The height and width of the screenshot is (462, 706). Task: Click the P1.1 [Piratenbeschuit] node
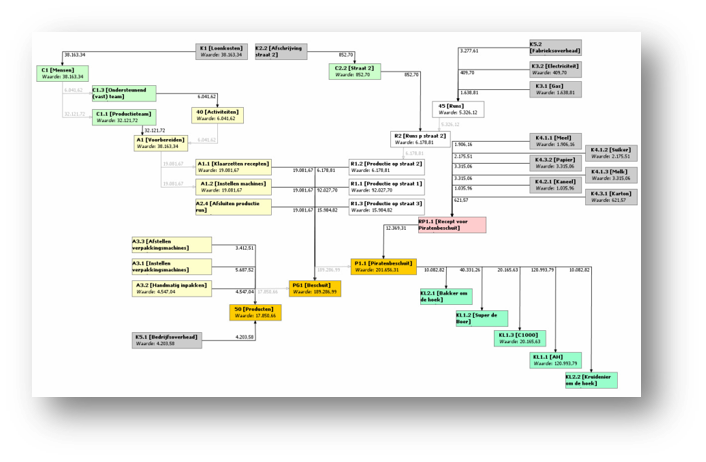point(384,267)
